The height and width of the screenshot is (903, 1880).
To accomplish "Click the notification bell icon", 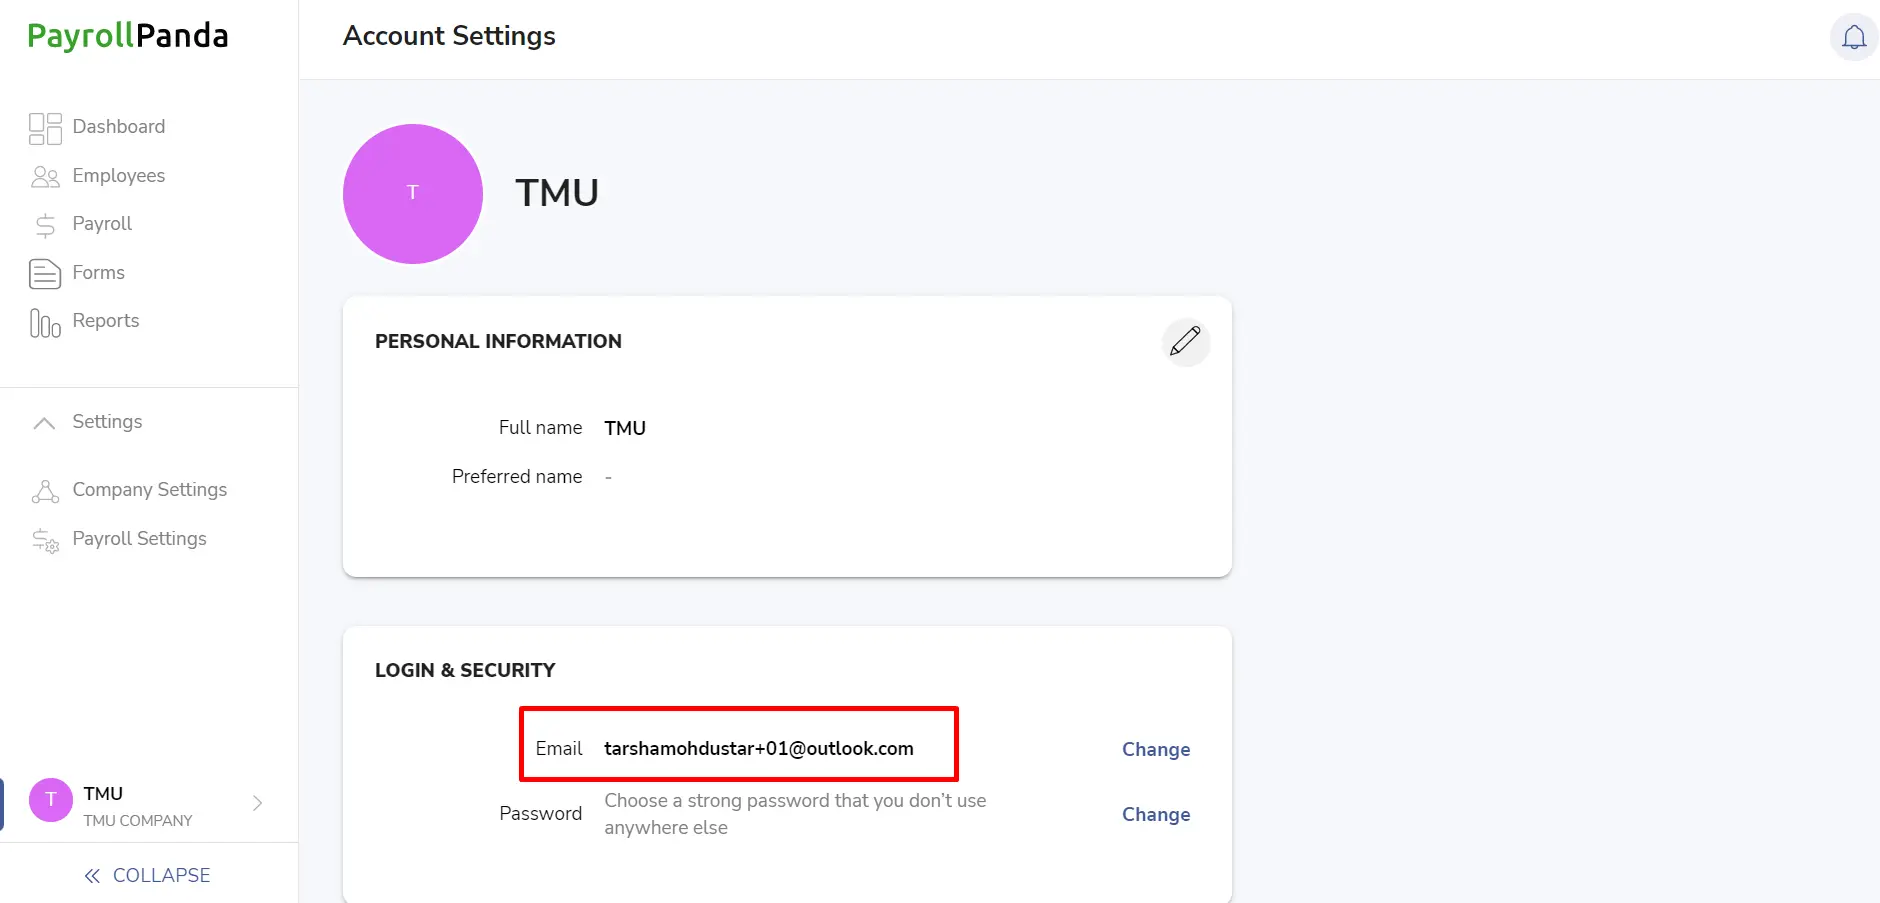I will pos(1854,38).
